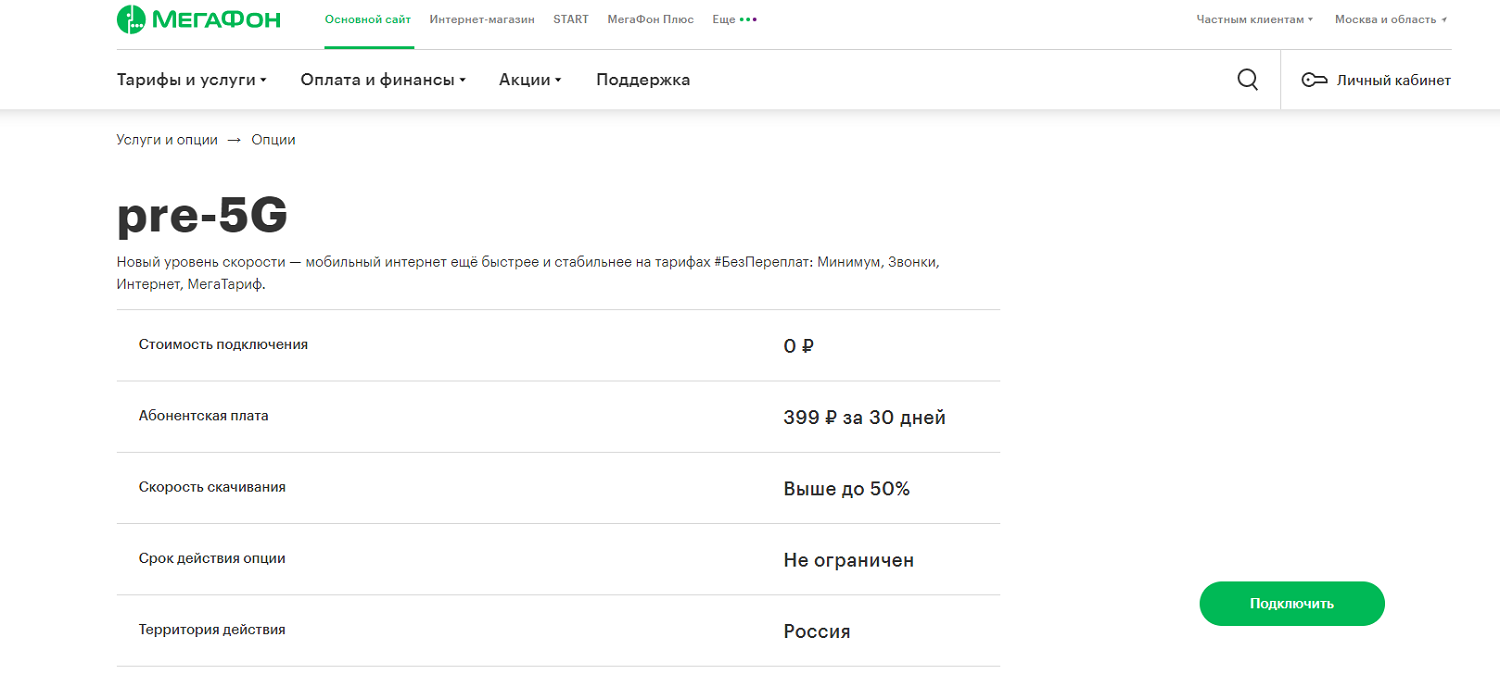Click the Абонентская плата label
The height and width of the screenshot is (687, 1500).
(204, 415)
